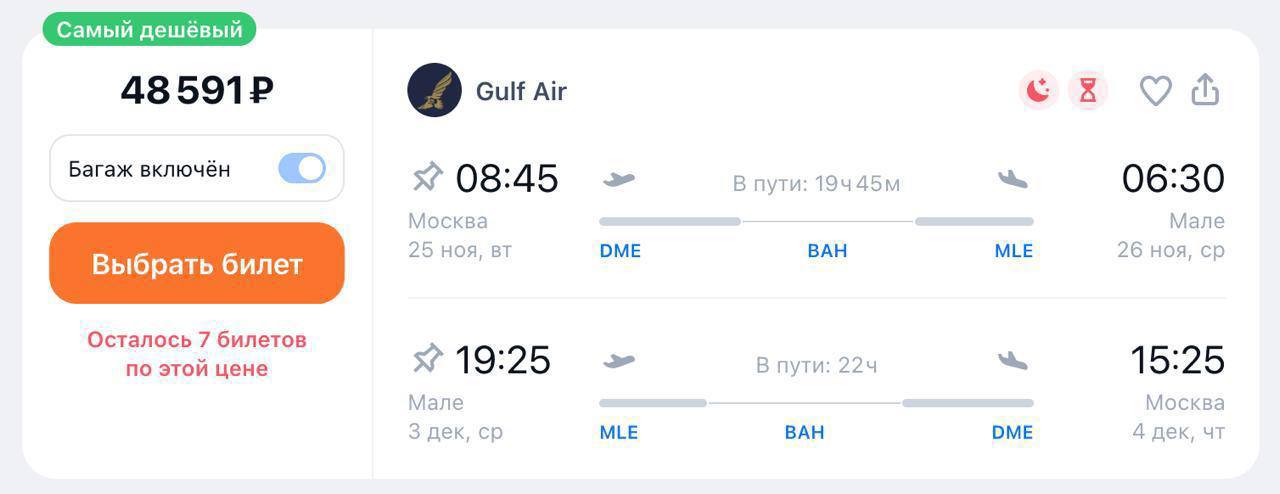Click outbound departure plane icon
Viewport: 1280px width, 494px height.
(619, 180)
